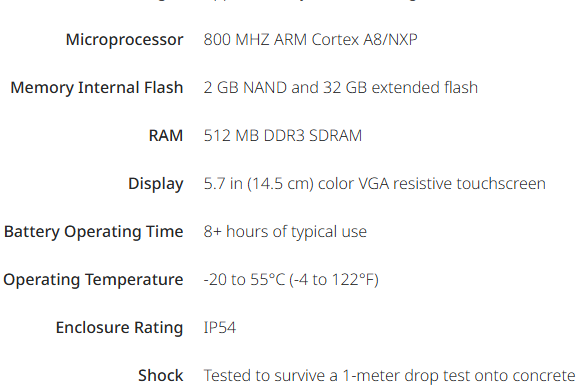579x392 pixels.
Task: Click the Microprocessor label
Action: (124, 39)
